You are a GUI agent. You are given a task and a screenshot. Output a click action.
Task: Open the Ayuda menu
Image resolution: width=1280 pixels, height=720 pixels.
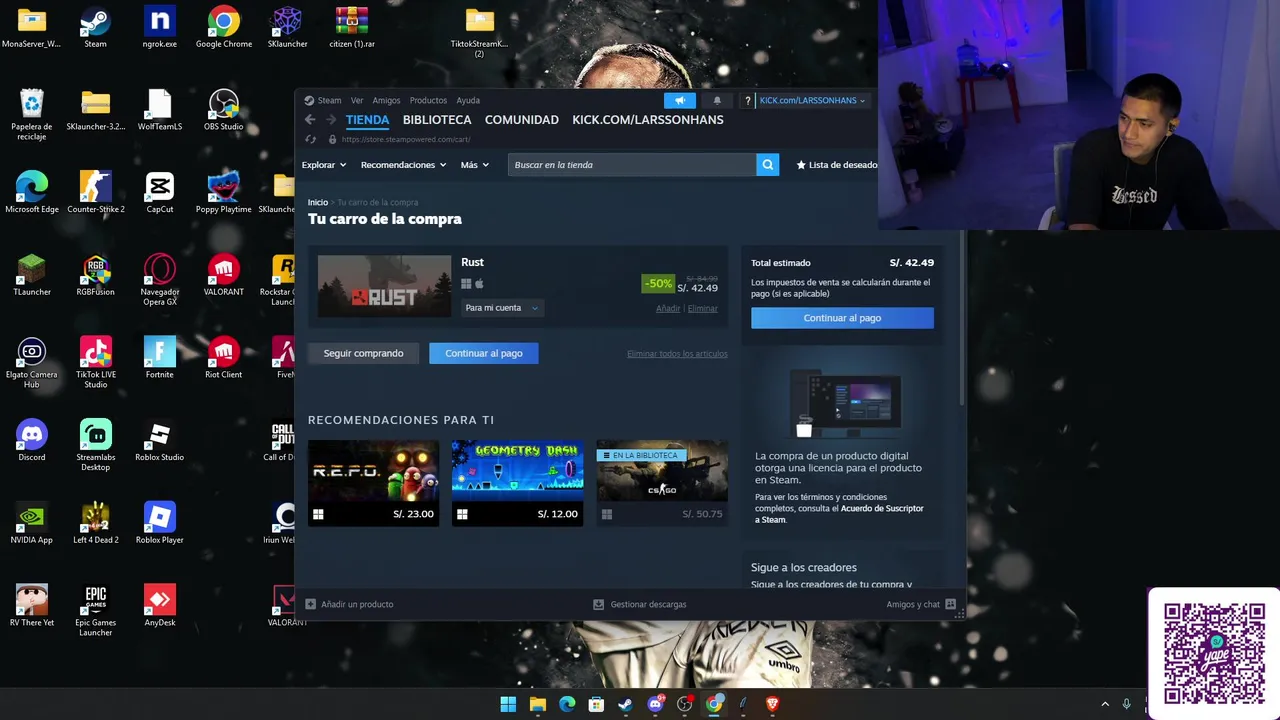pyautogui.click(x=468, y=100)
